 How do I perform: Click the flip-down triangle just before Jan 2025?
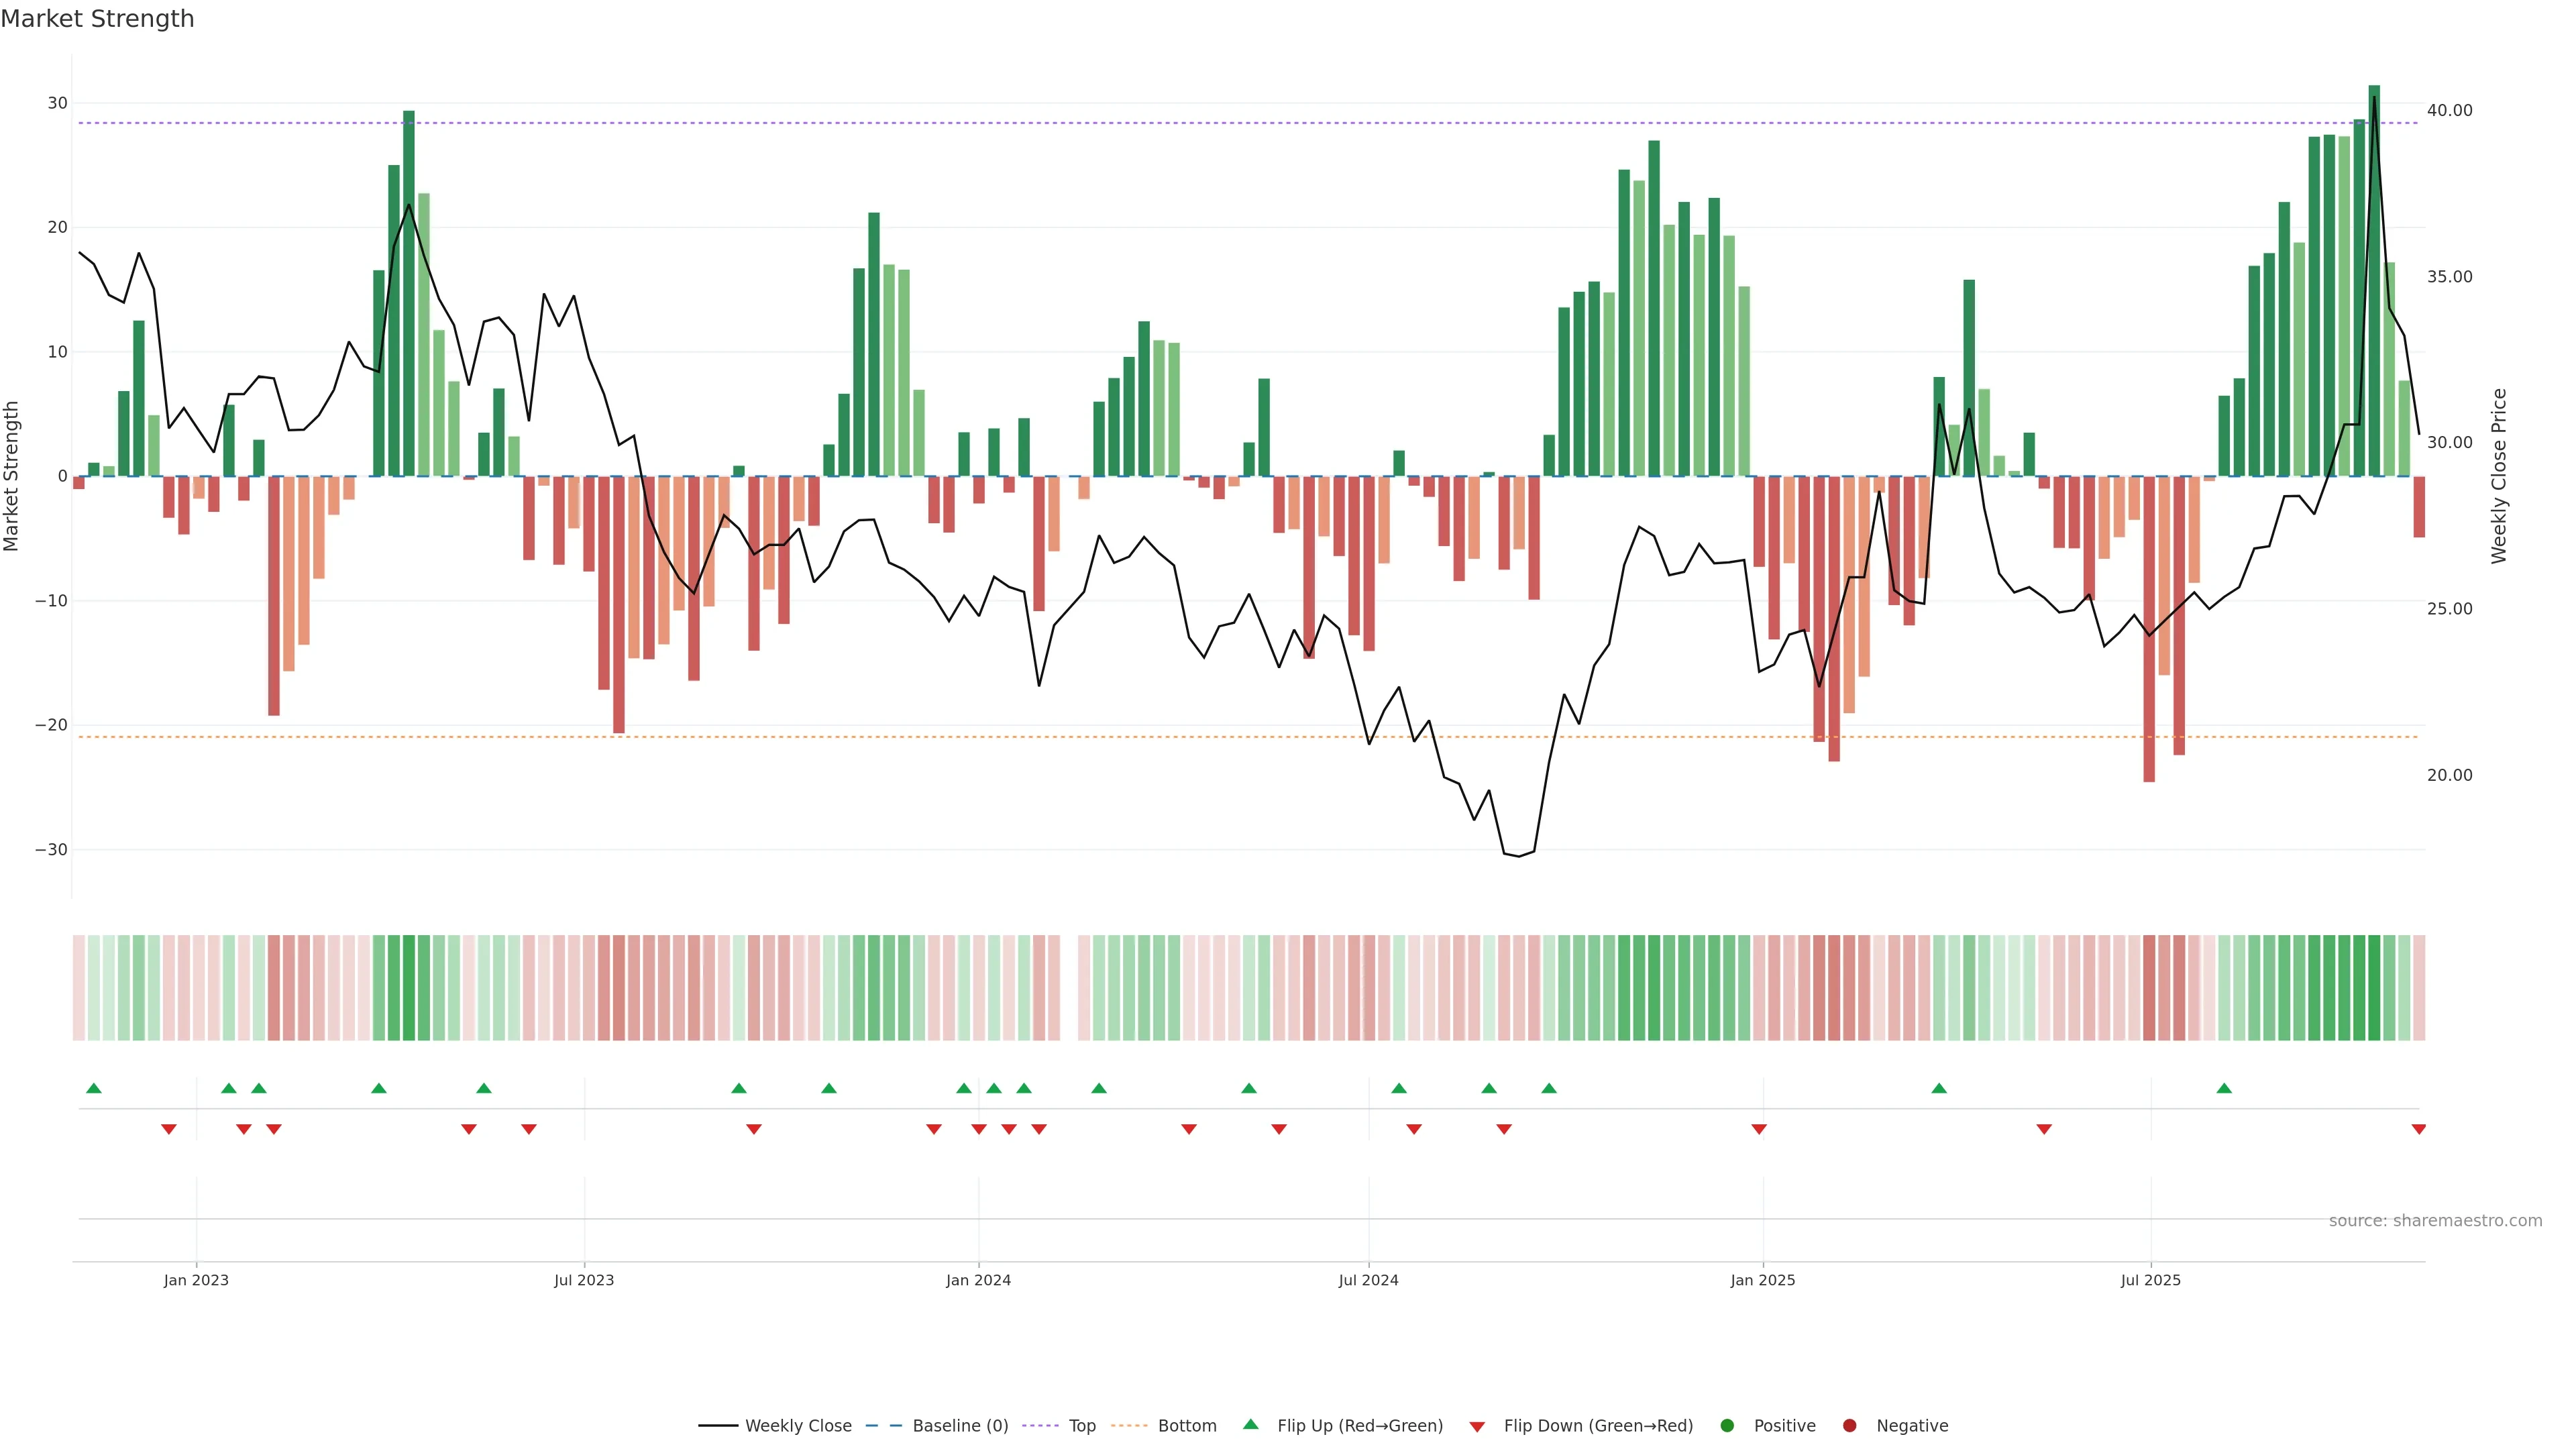(1759, 1129)
